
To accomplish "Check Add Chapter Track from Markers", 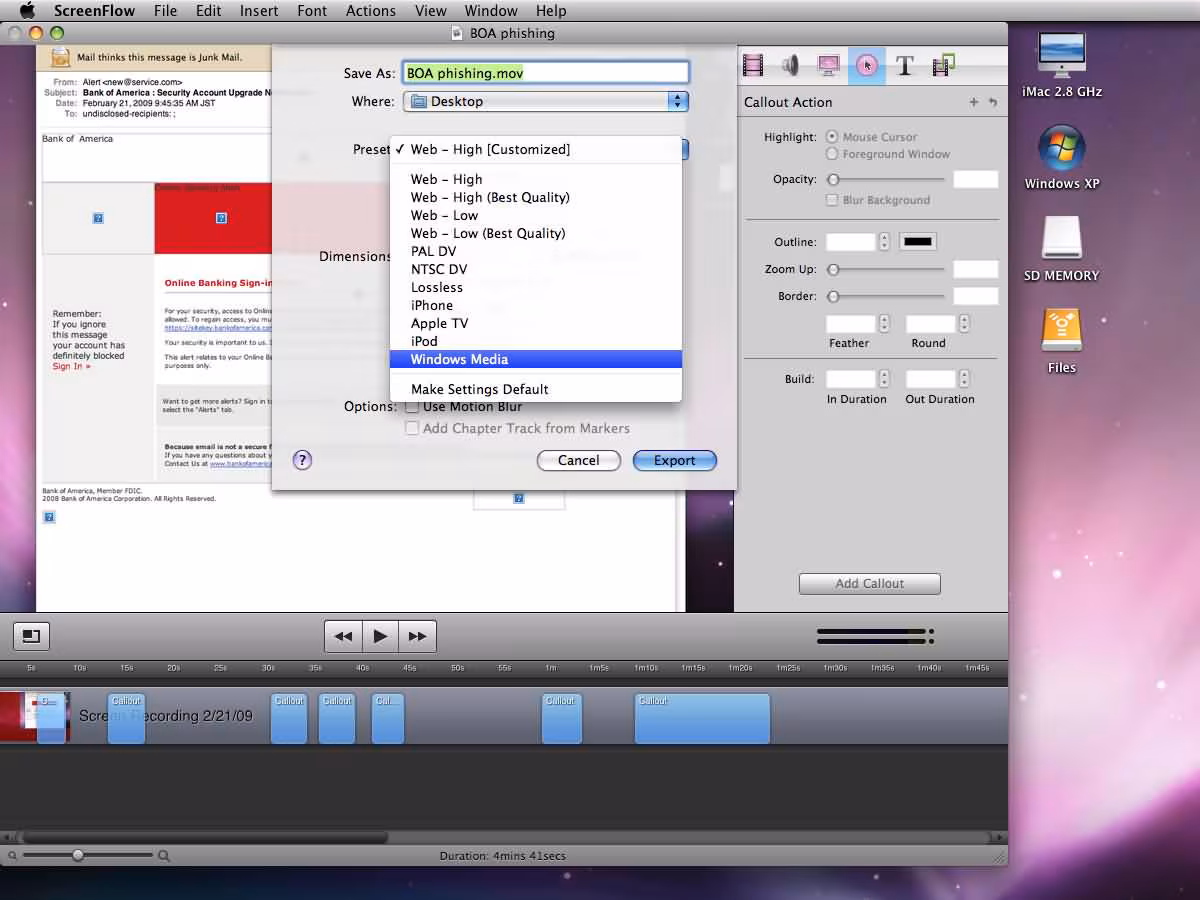I will [412, 428].
